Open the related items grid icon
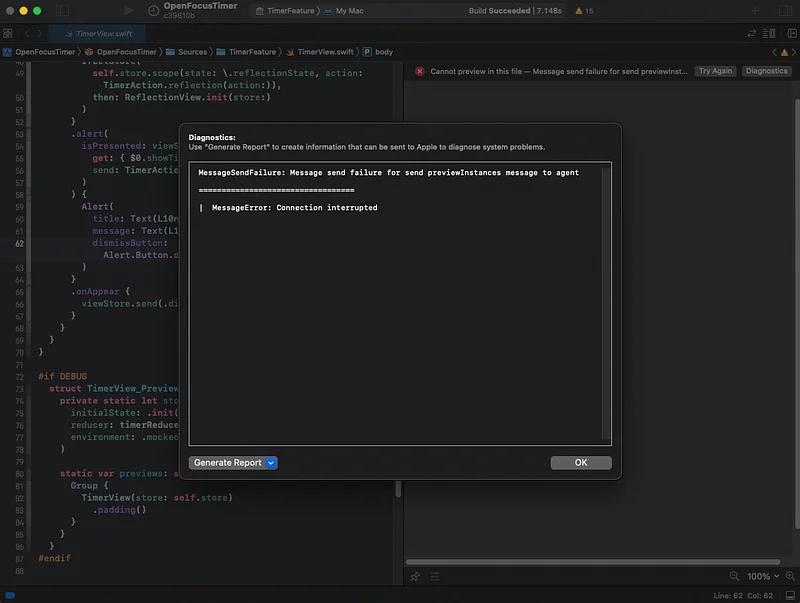Viewport: 800px width, 603px height. [x=8, y=33]
